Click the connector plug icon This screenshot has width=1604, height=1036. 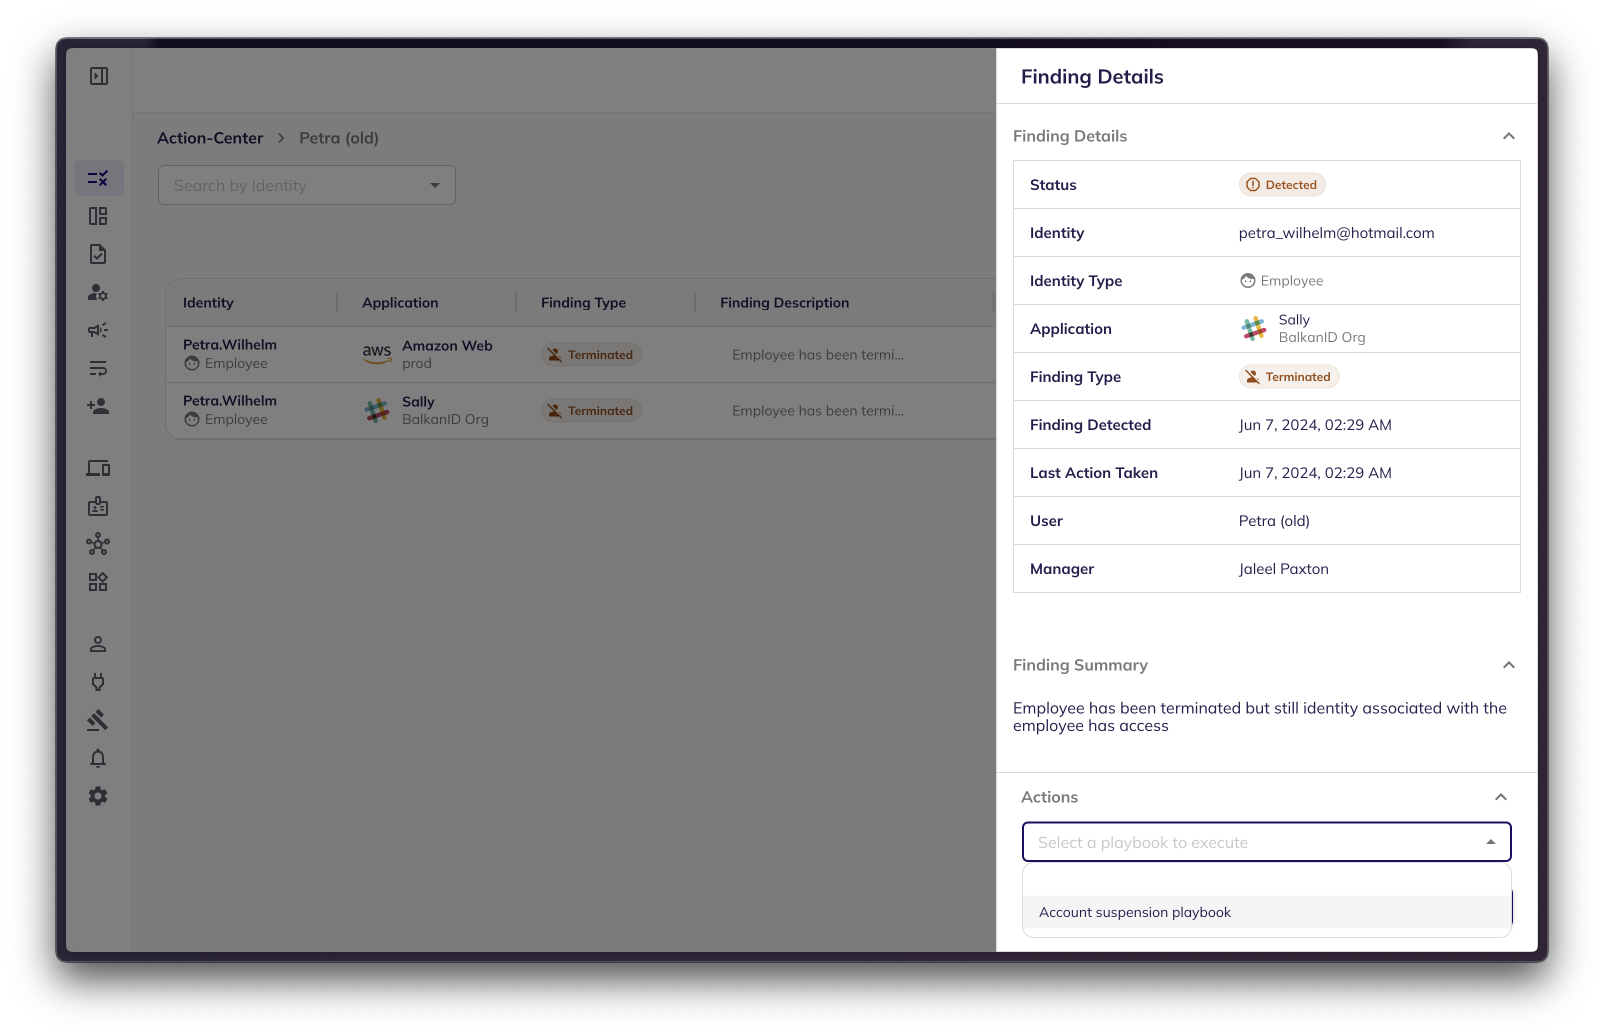(x=98, y=682)
